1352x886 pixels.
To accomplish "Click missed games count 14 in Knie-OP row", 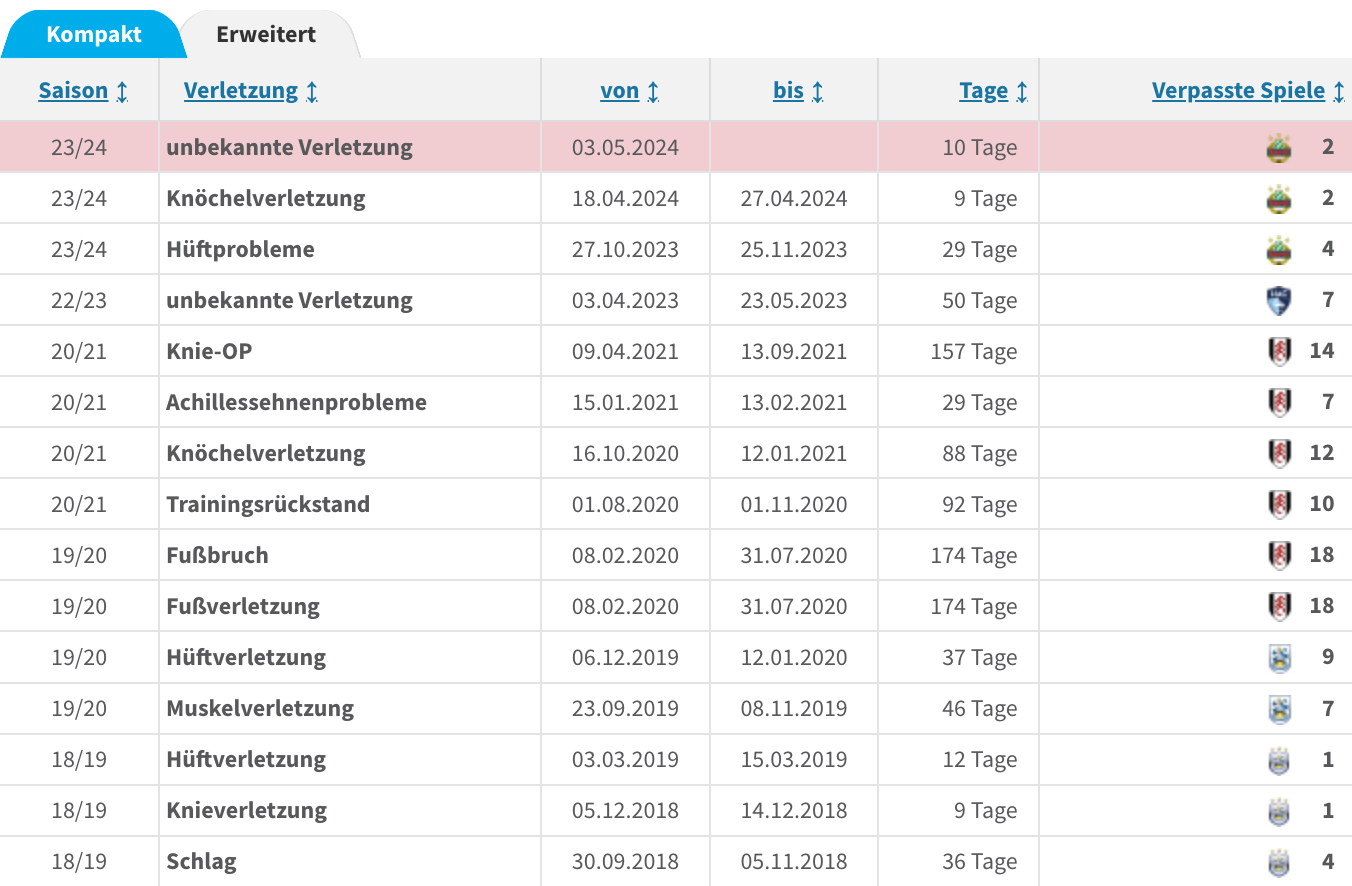I will pyautogui.click(x=1322, y=351).
